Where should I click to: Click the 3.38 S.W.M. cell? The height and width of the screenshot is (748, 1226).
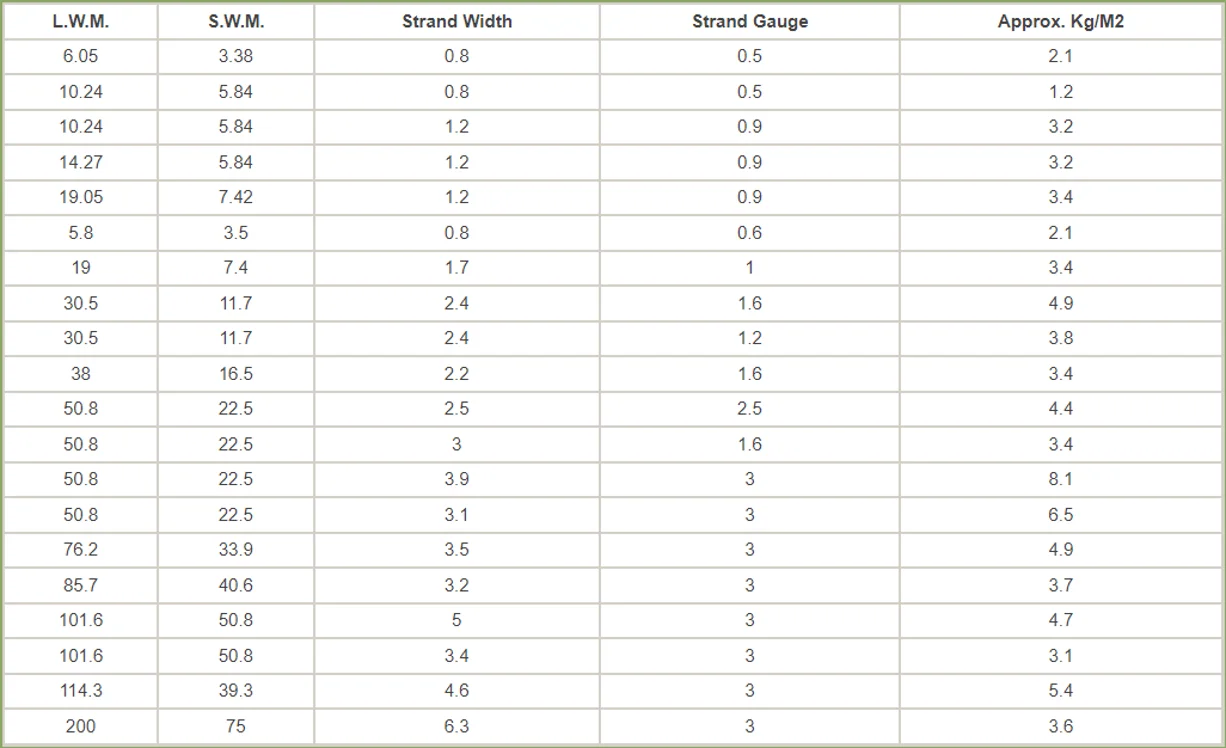(x=236, y=56)
